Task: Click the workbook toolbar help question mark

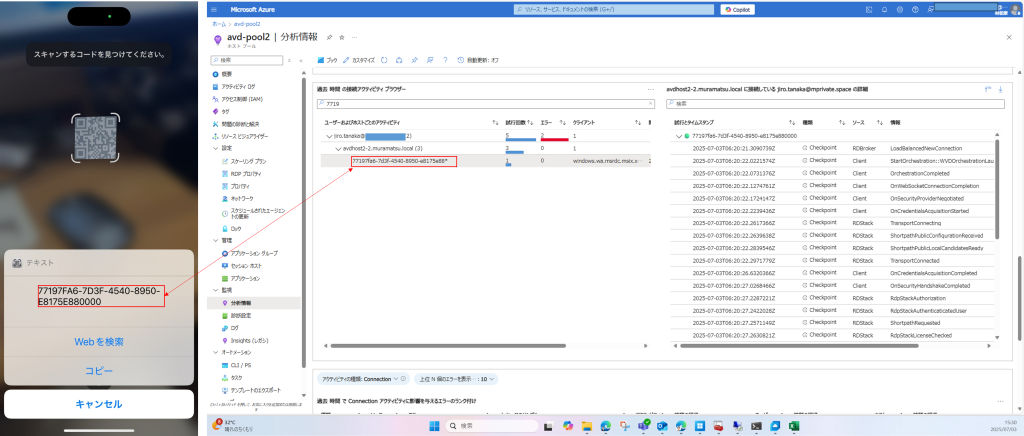Action: click(x=445, y=59)
